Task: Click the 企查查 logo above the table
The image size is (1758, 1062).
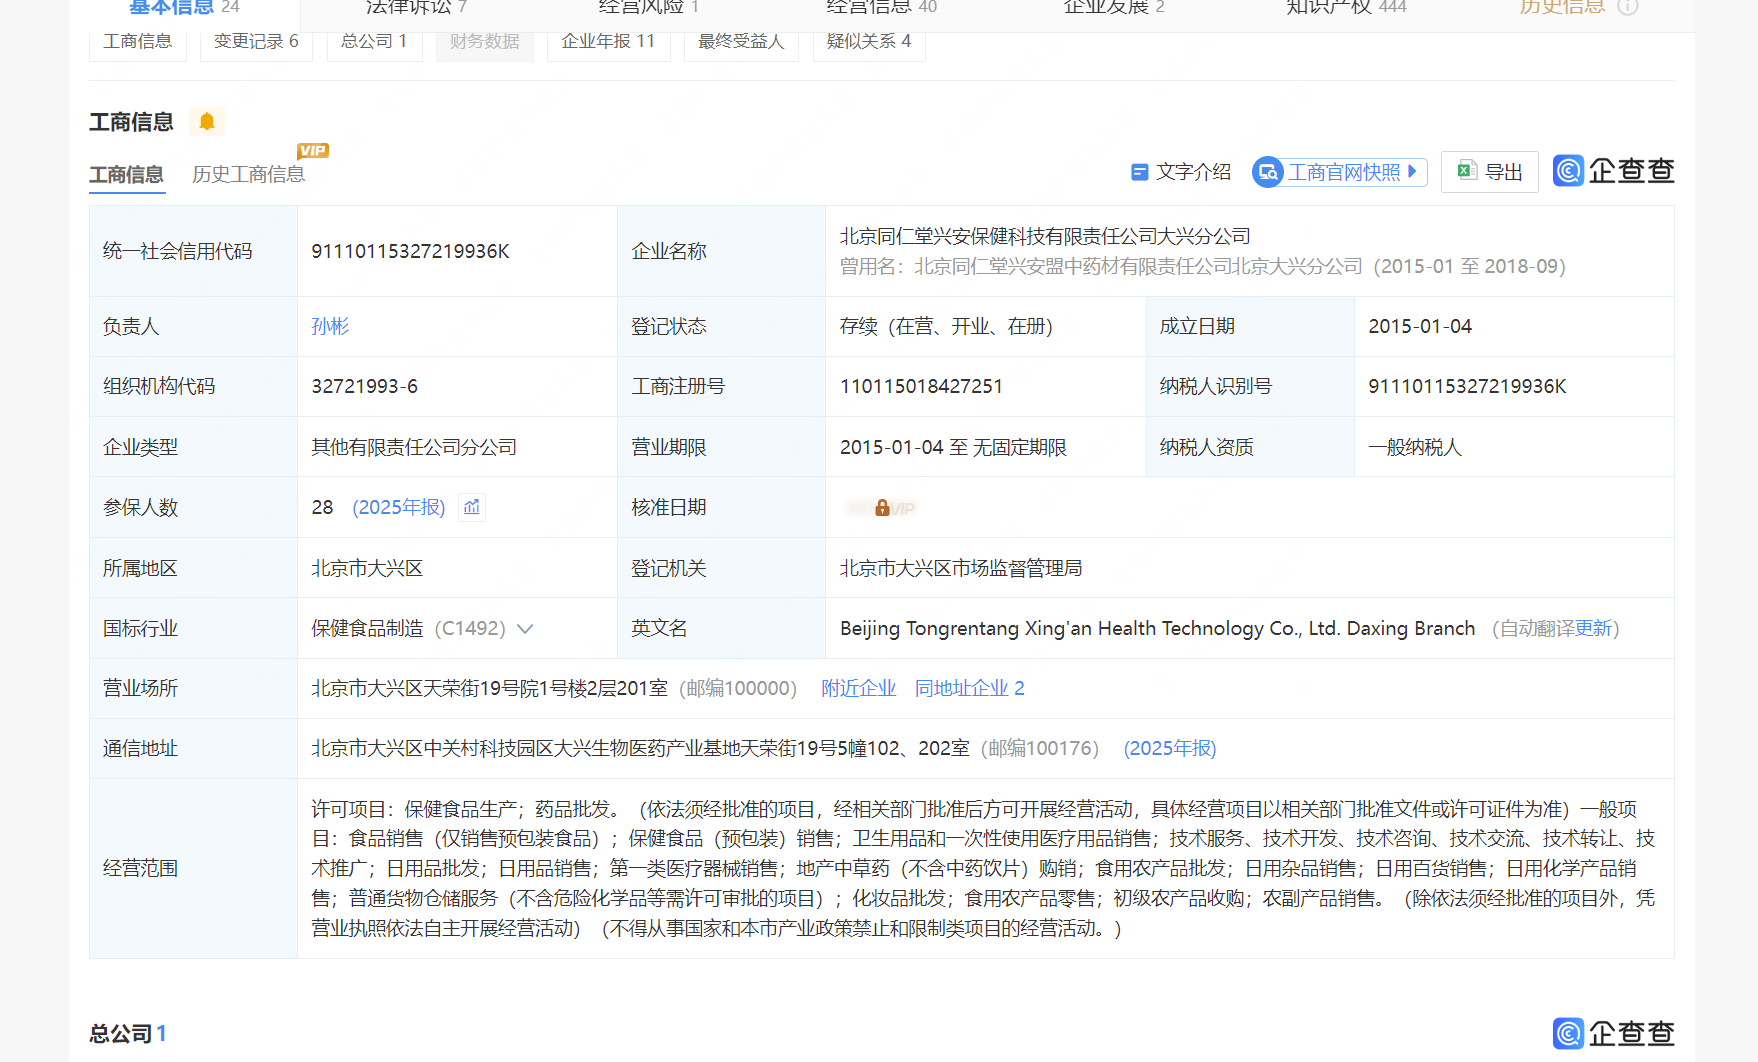Action: [x=1613, y=171]
